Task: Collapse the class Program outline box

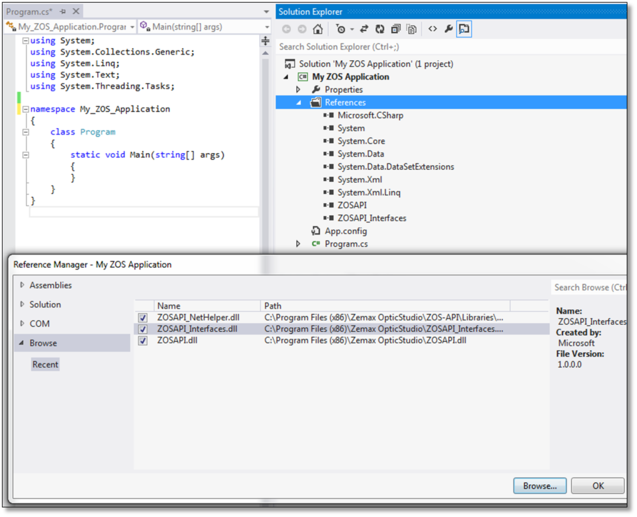Action: coord(26,132)
